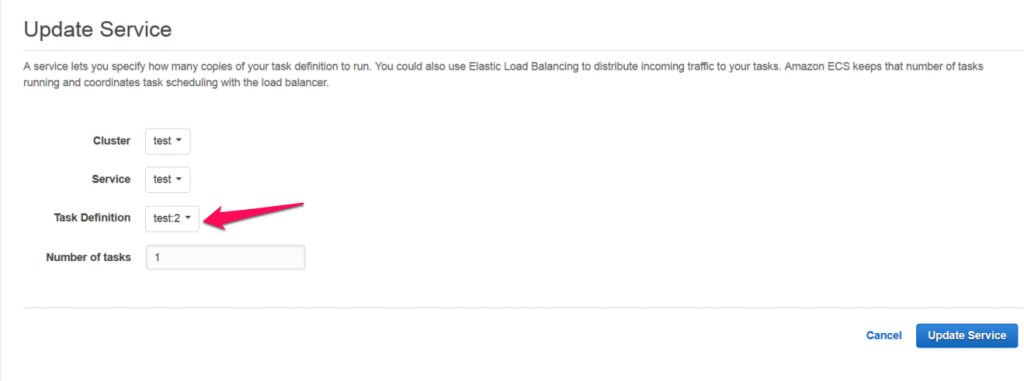Select the value 1 in tasks field
1024x381 pixels.
157,257
